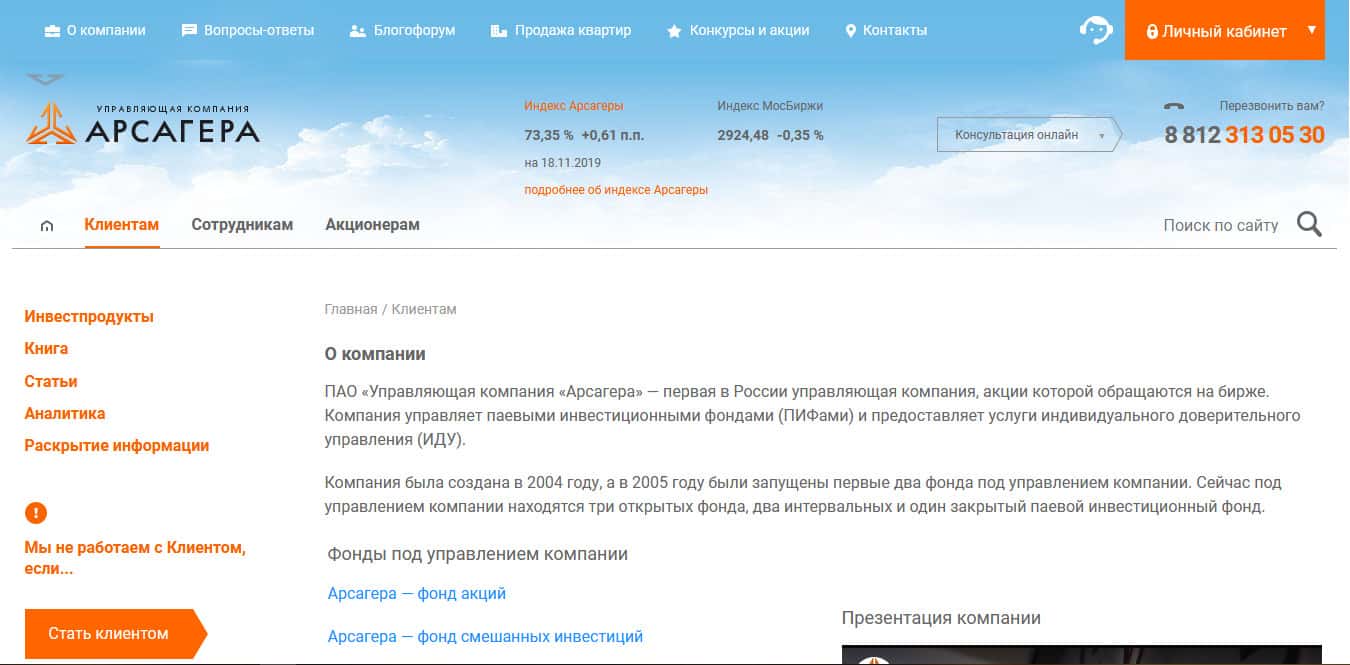Click the star icon beside Конкурсы и акции
1350x665 pixels.
(x=674, y=31)
